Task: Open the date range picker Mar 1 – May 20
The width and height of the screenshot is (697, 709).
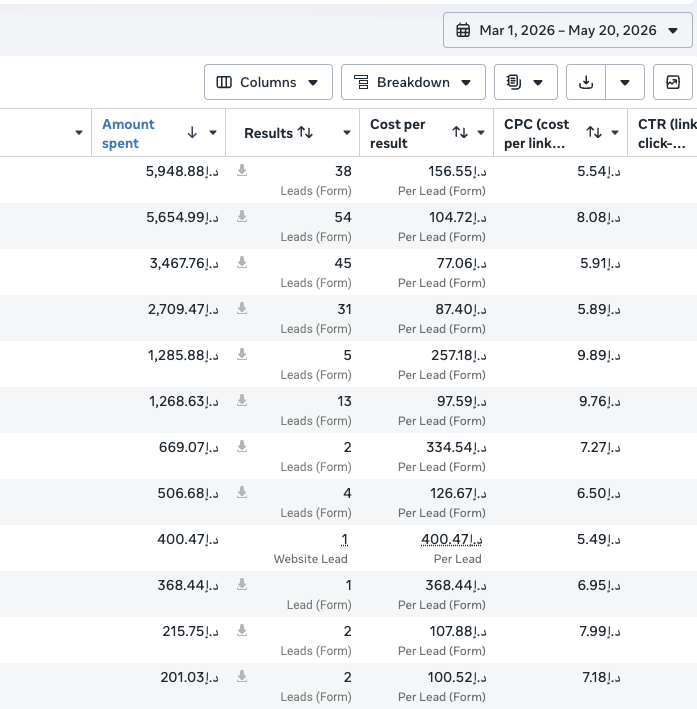Action: click(x=568, y=30)
